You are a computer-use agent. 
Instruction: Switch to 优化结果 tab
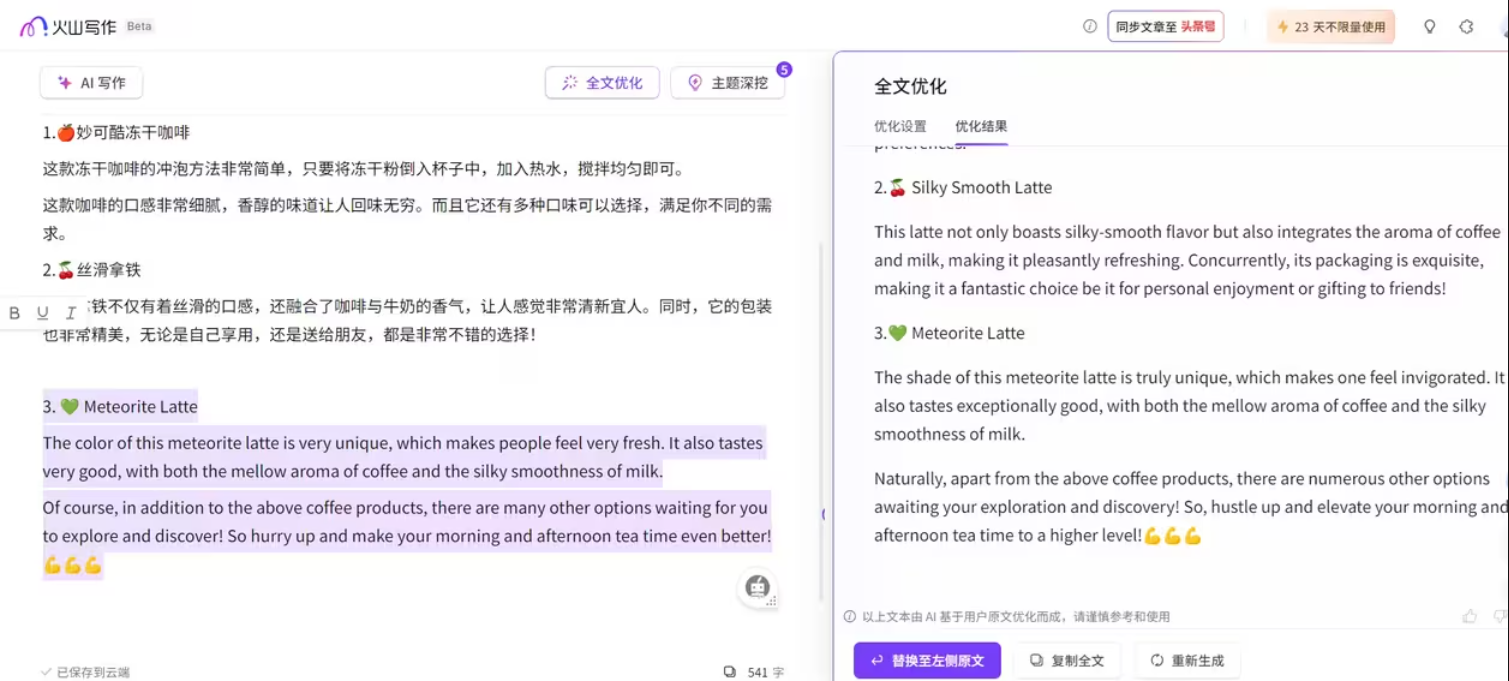coord(981,126)
